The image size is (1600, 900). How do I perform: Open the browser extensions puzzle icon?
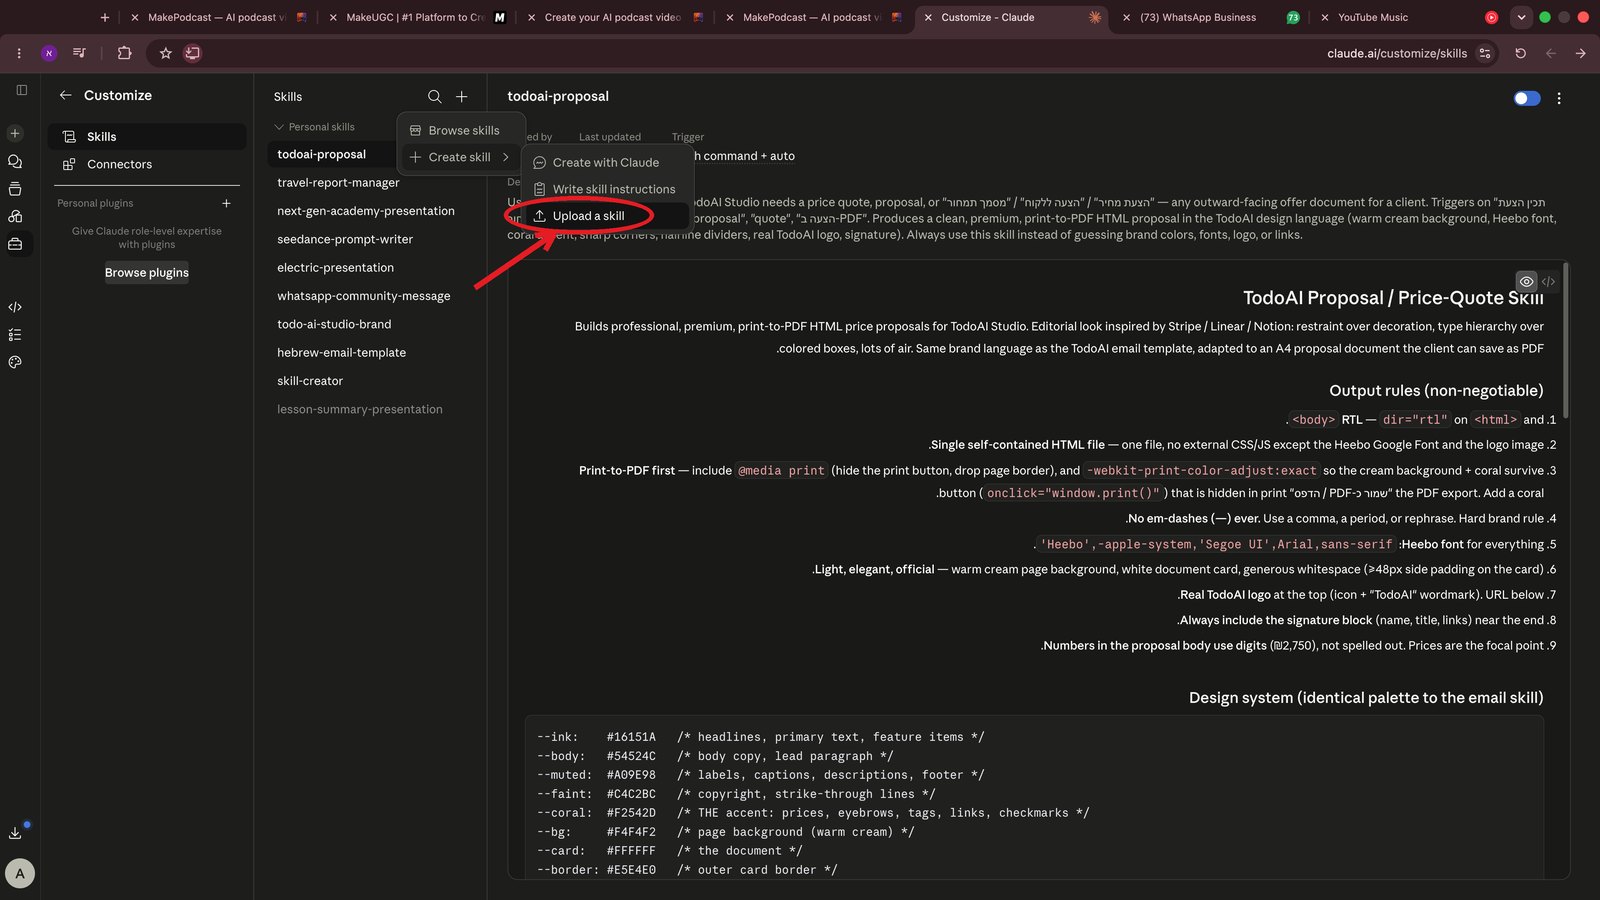coord(124,53)
